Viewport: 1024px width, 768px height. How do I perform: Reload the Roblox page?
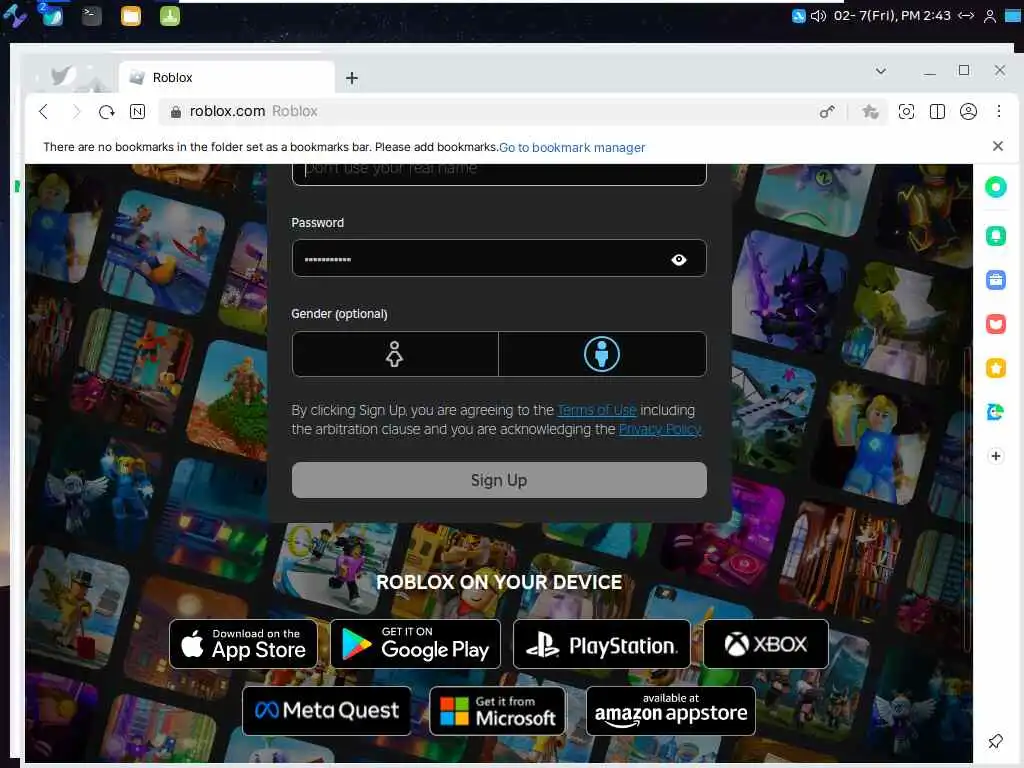[x=106, y=112]
